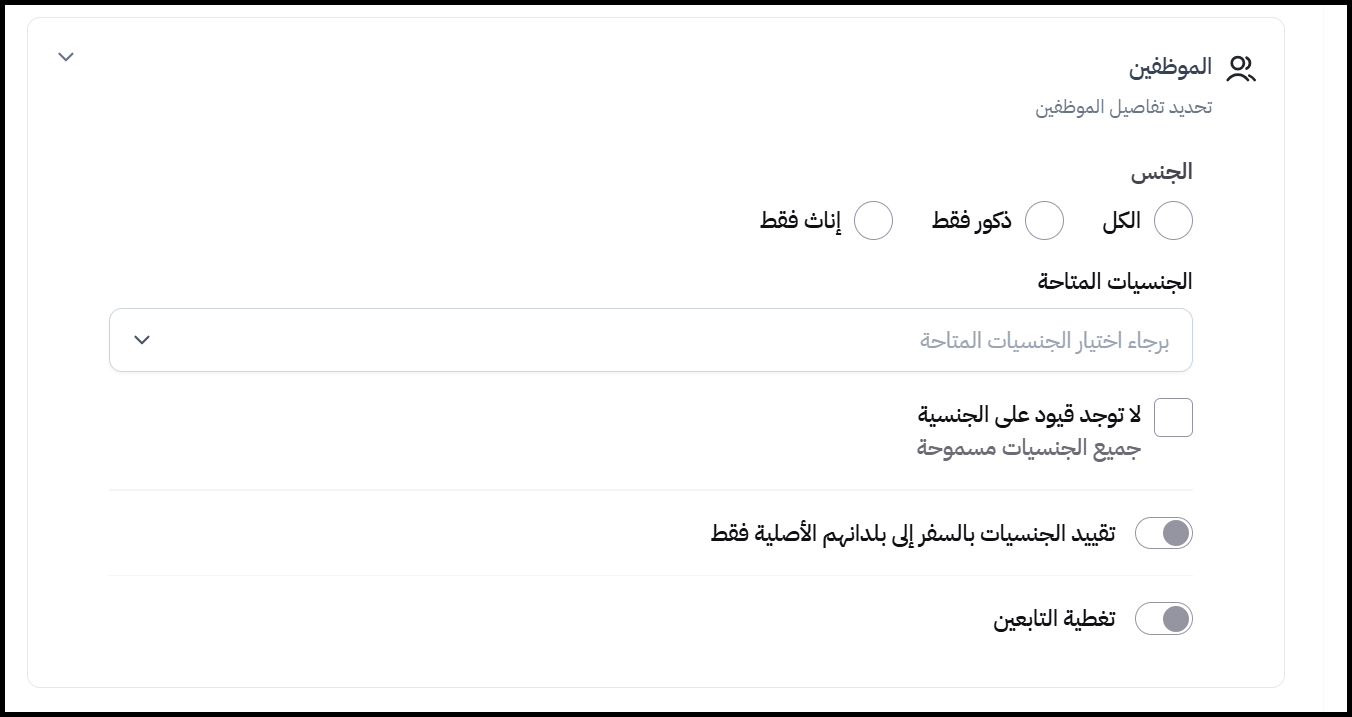Click the الموظفين section title
1352x717 pixels.
click(x=1171, y=68)
